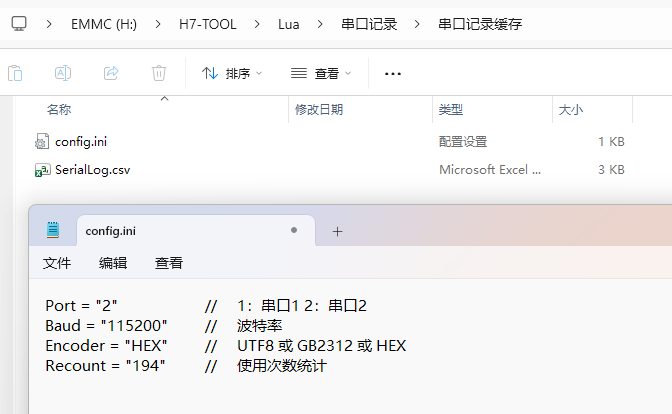Click 串口记录缓存 in the breadcrumb
The image size is (672, 414).
pyautogui.click(x=480, y=24)
